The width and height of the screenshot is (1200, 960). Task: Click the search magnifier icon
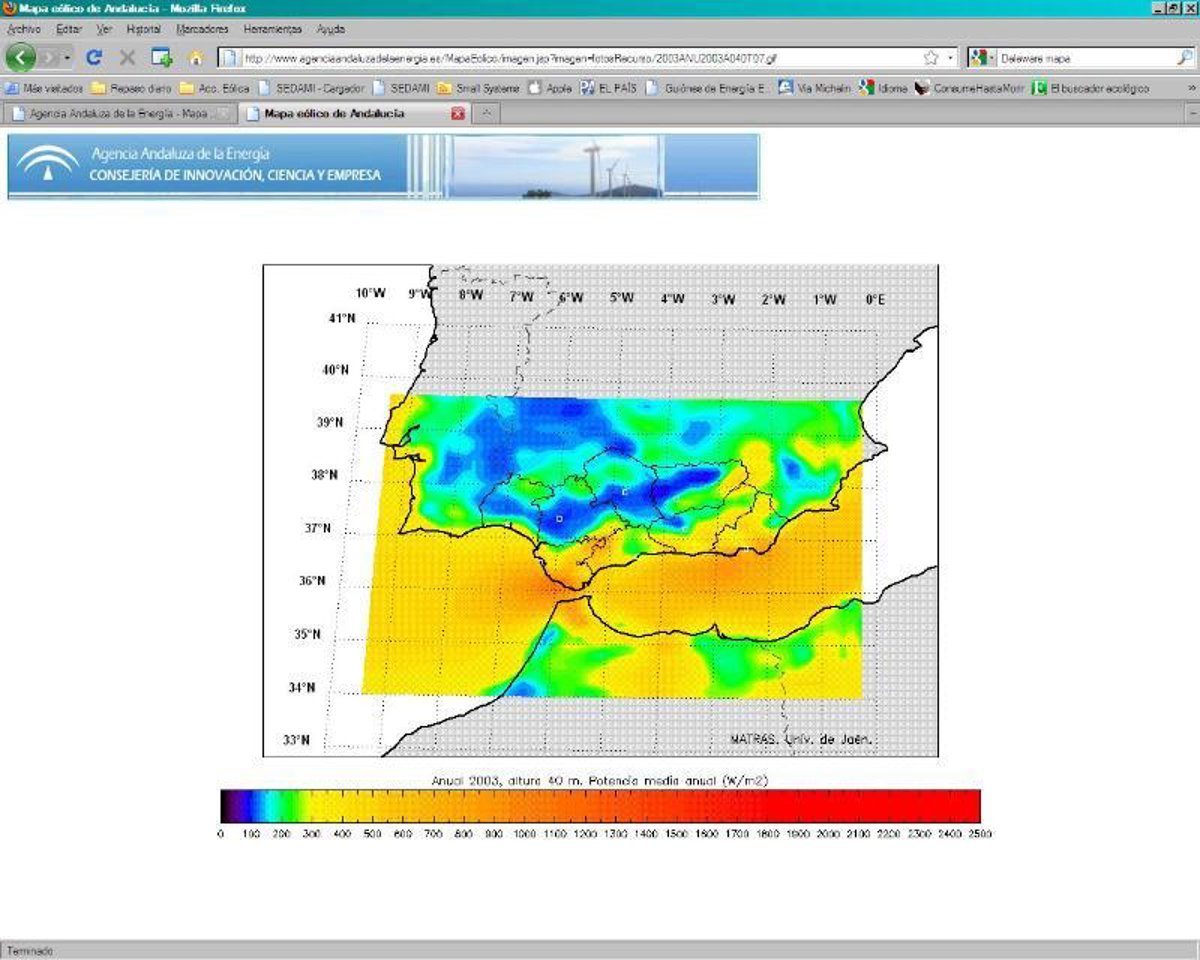click(x=1184, y=58)
